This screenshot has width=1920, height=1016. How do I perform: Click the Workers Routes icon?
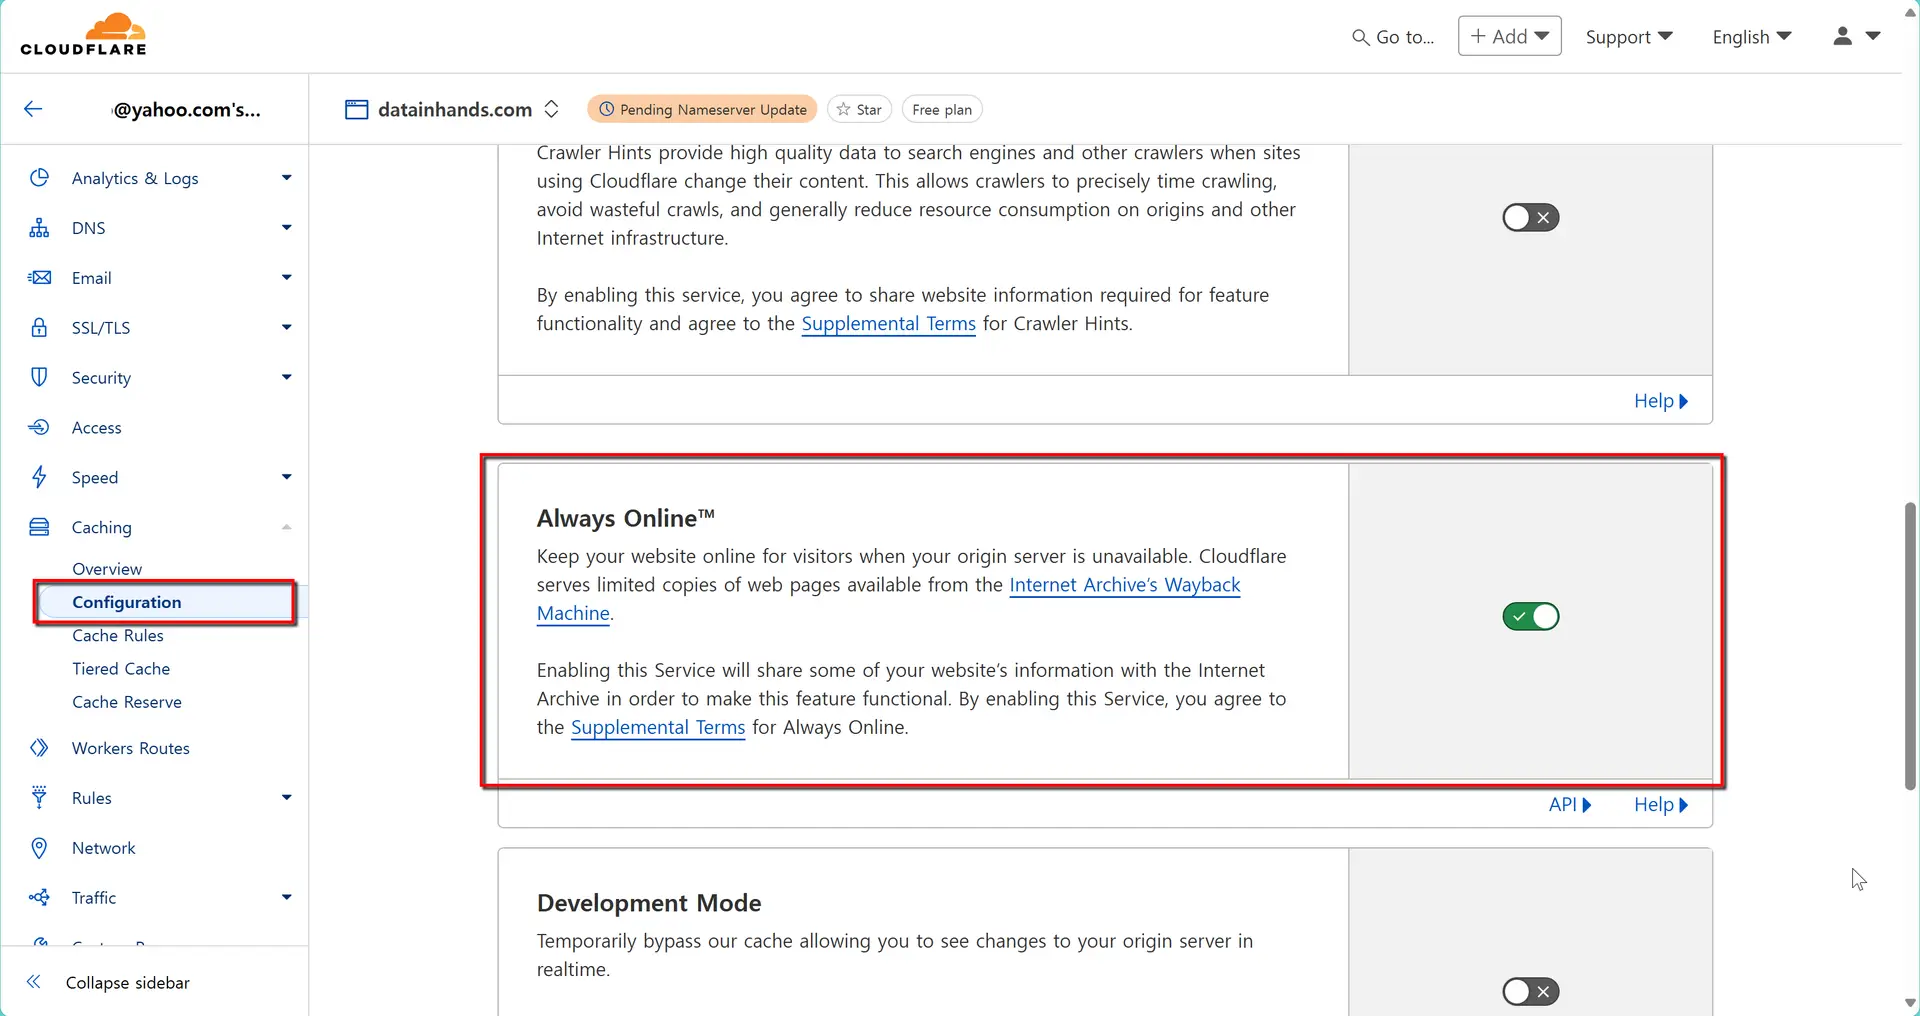click(x=39, y=747)
